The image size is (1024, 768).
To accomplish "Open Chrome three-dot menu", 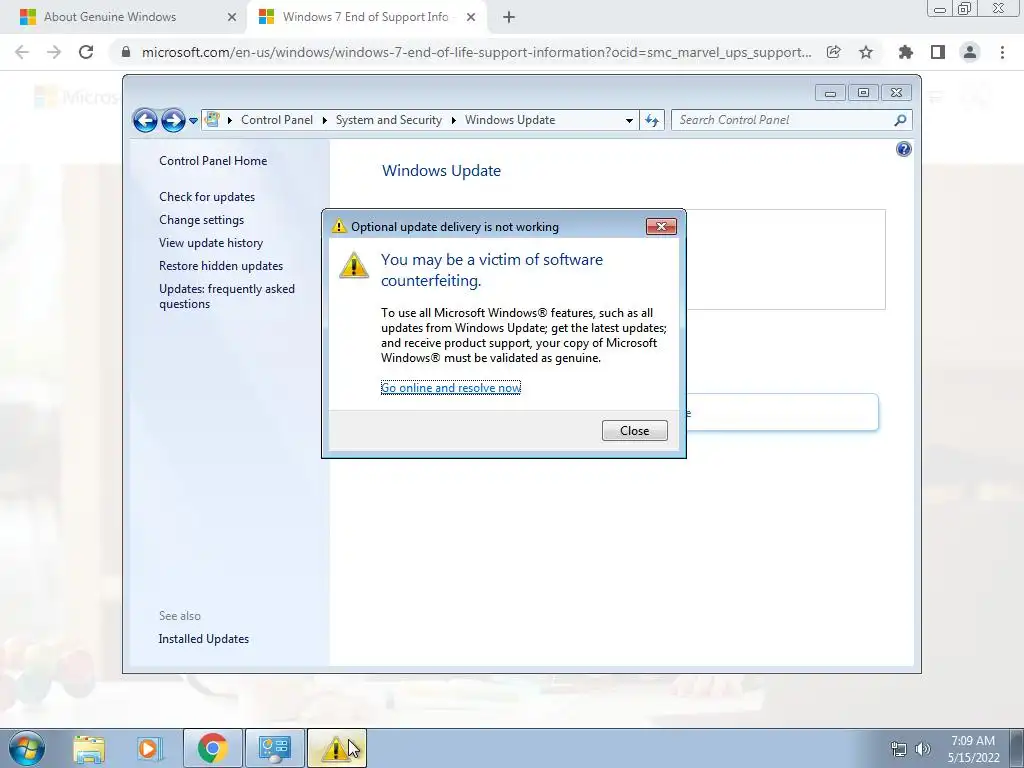I will pos(1002,52).
